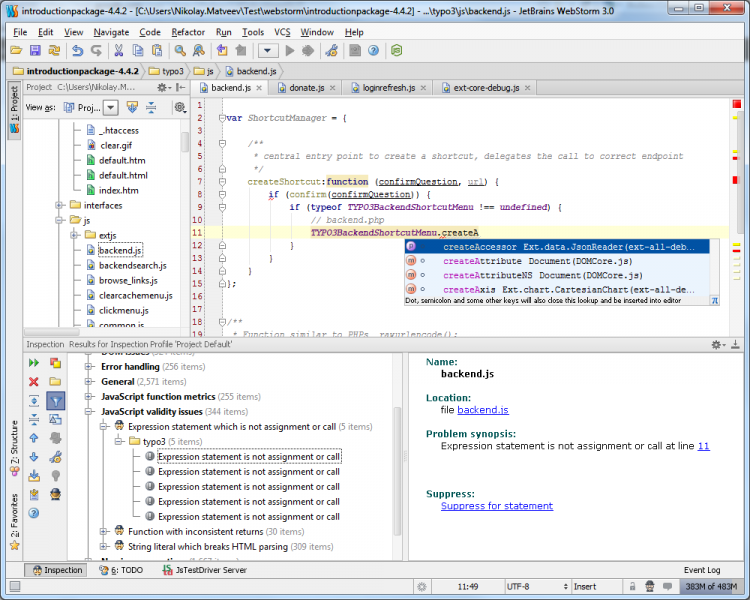Screen dimensions: 750x600
Task: Click the Synchronize toolbar icon
Action: tap(54, 50)
